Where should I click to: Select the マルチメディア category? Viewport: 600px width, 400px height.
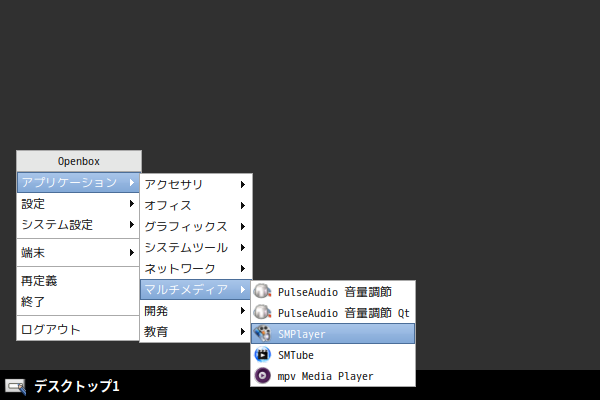click(196, 289)
